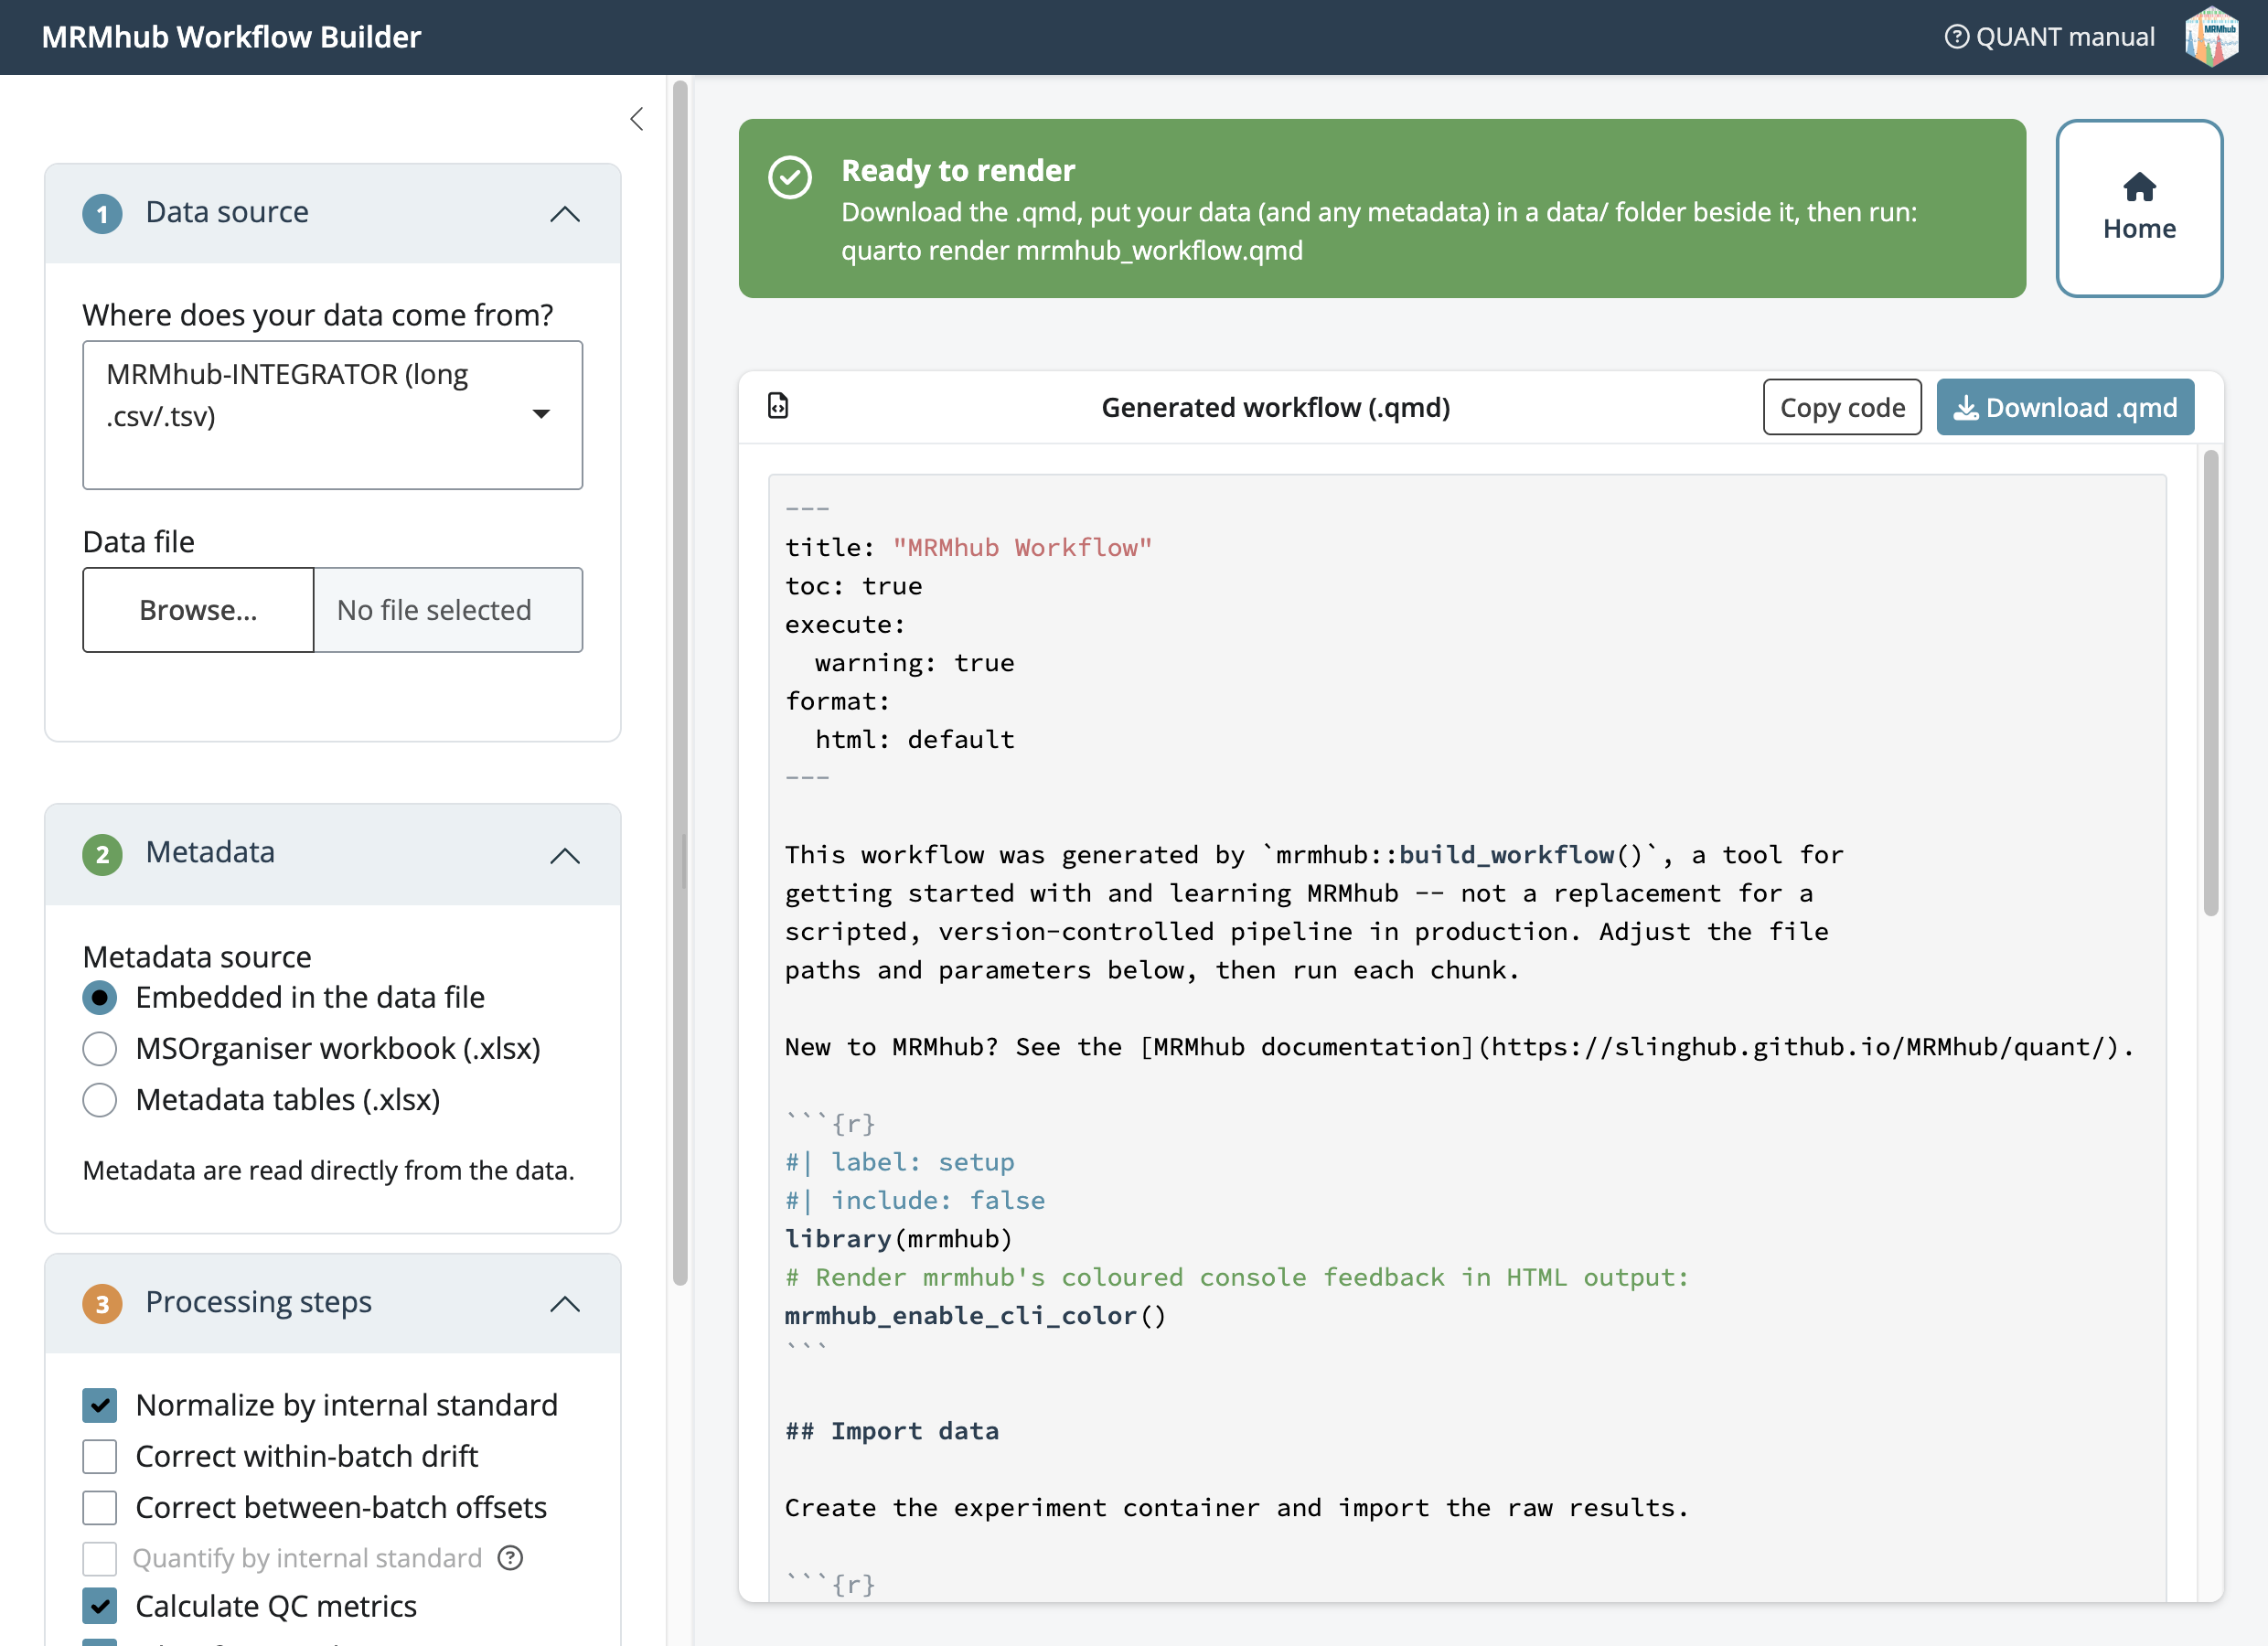
Task: Click the 'Where does your data come from?' label
Action: 317,315
